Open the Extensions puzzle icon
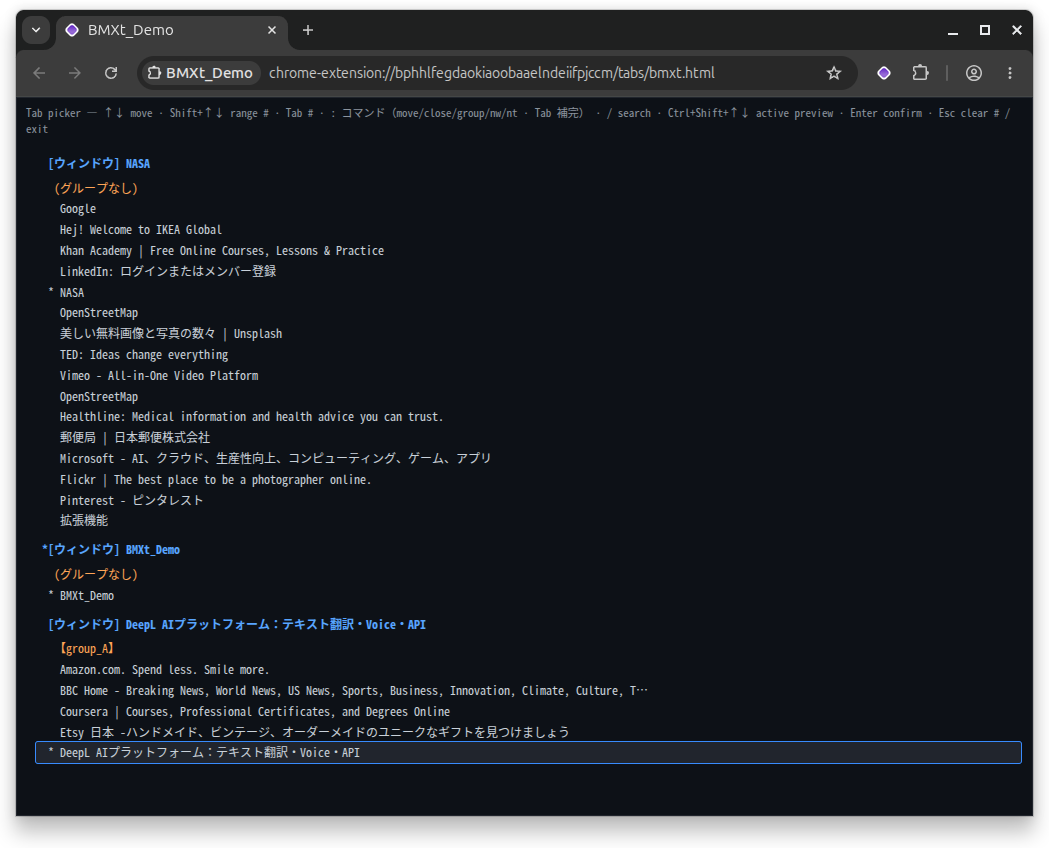This screenshot has height=848, width=1049. 921,73
